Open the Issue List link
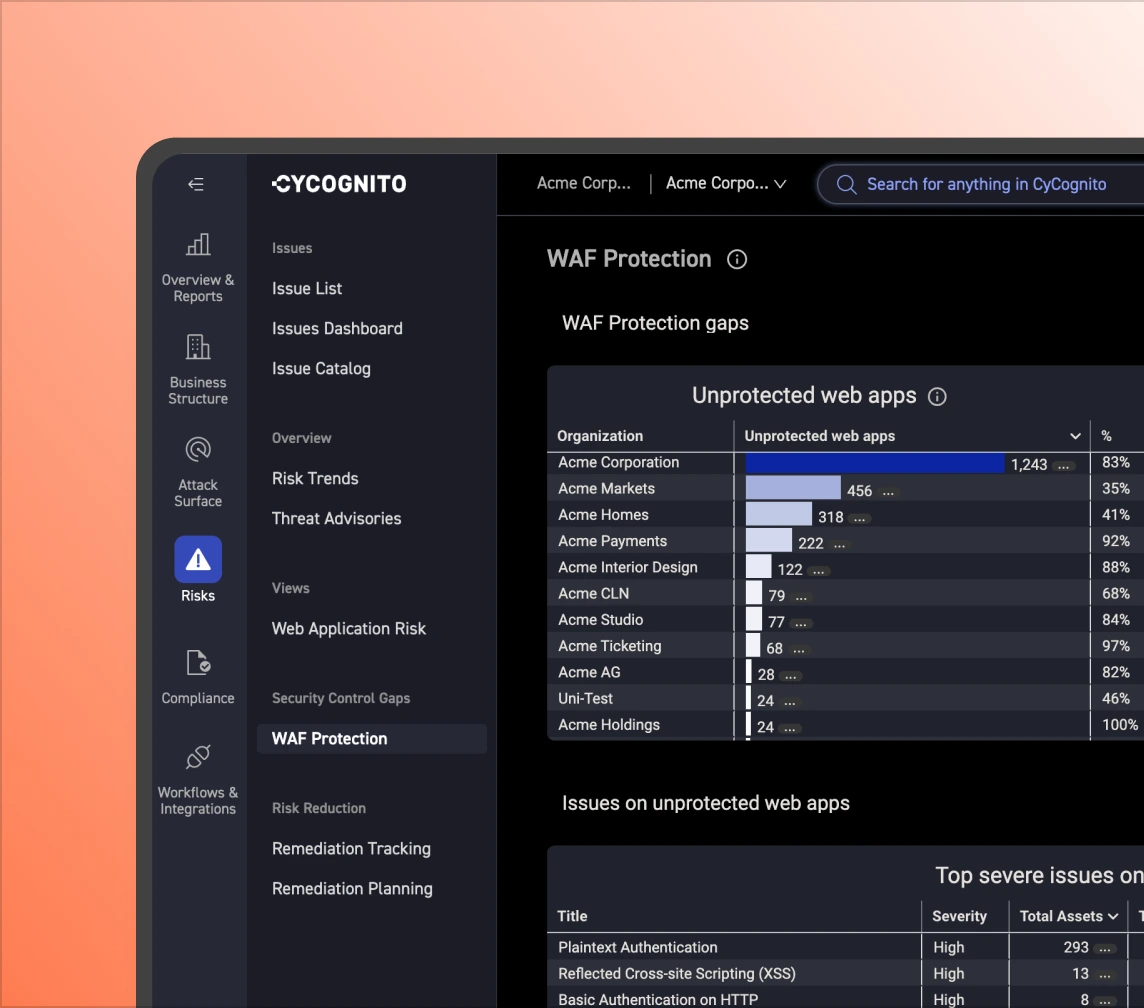Screen dimensions: 1144x1008 coord(307,288)
